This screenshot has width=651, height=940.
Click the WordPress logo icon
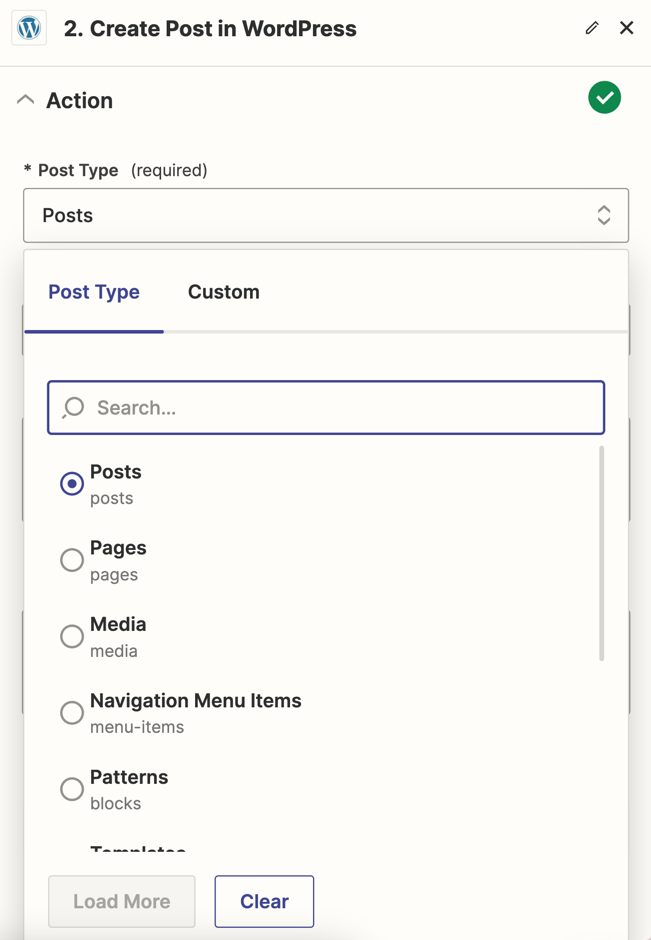click(x=29, y=28)
